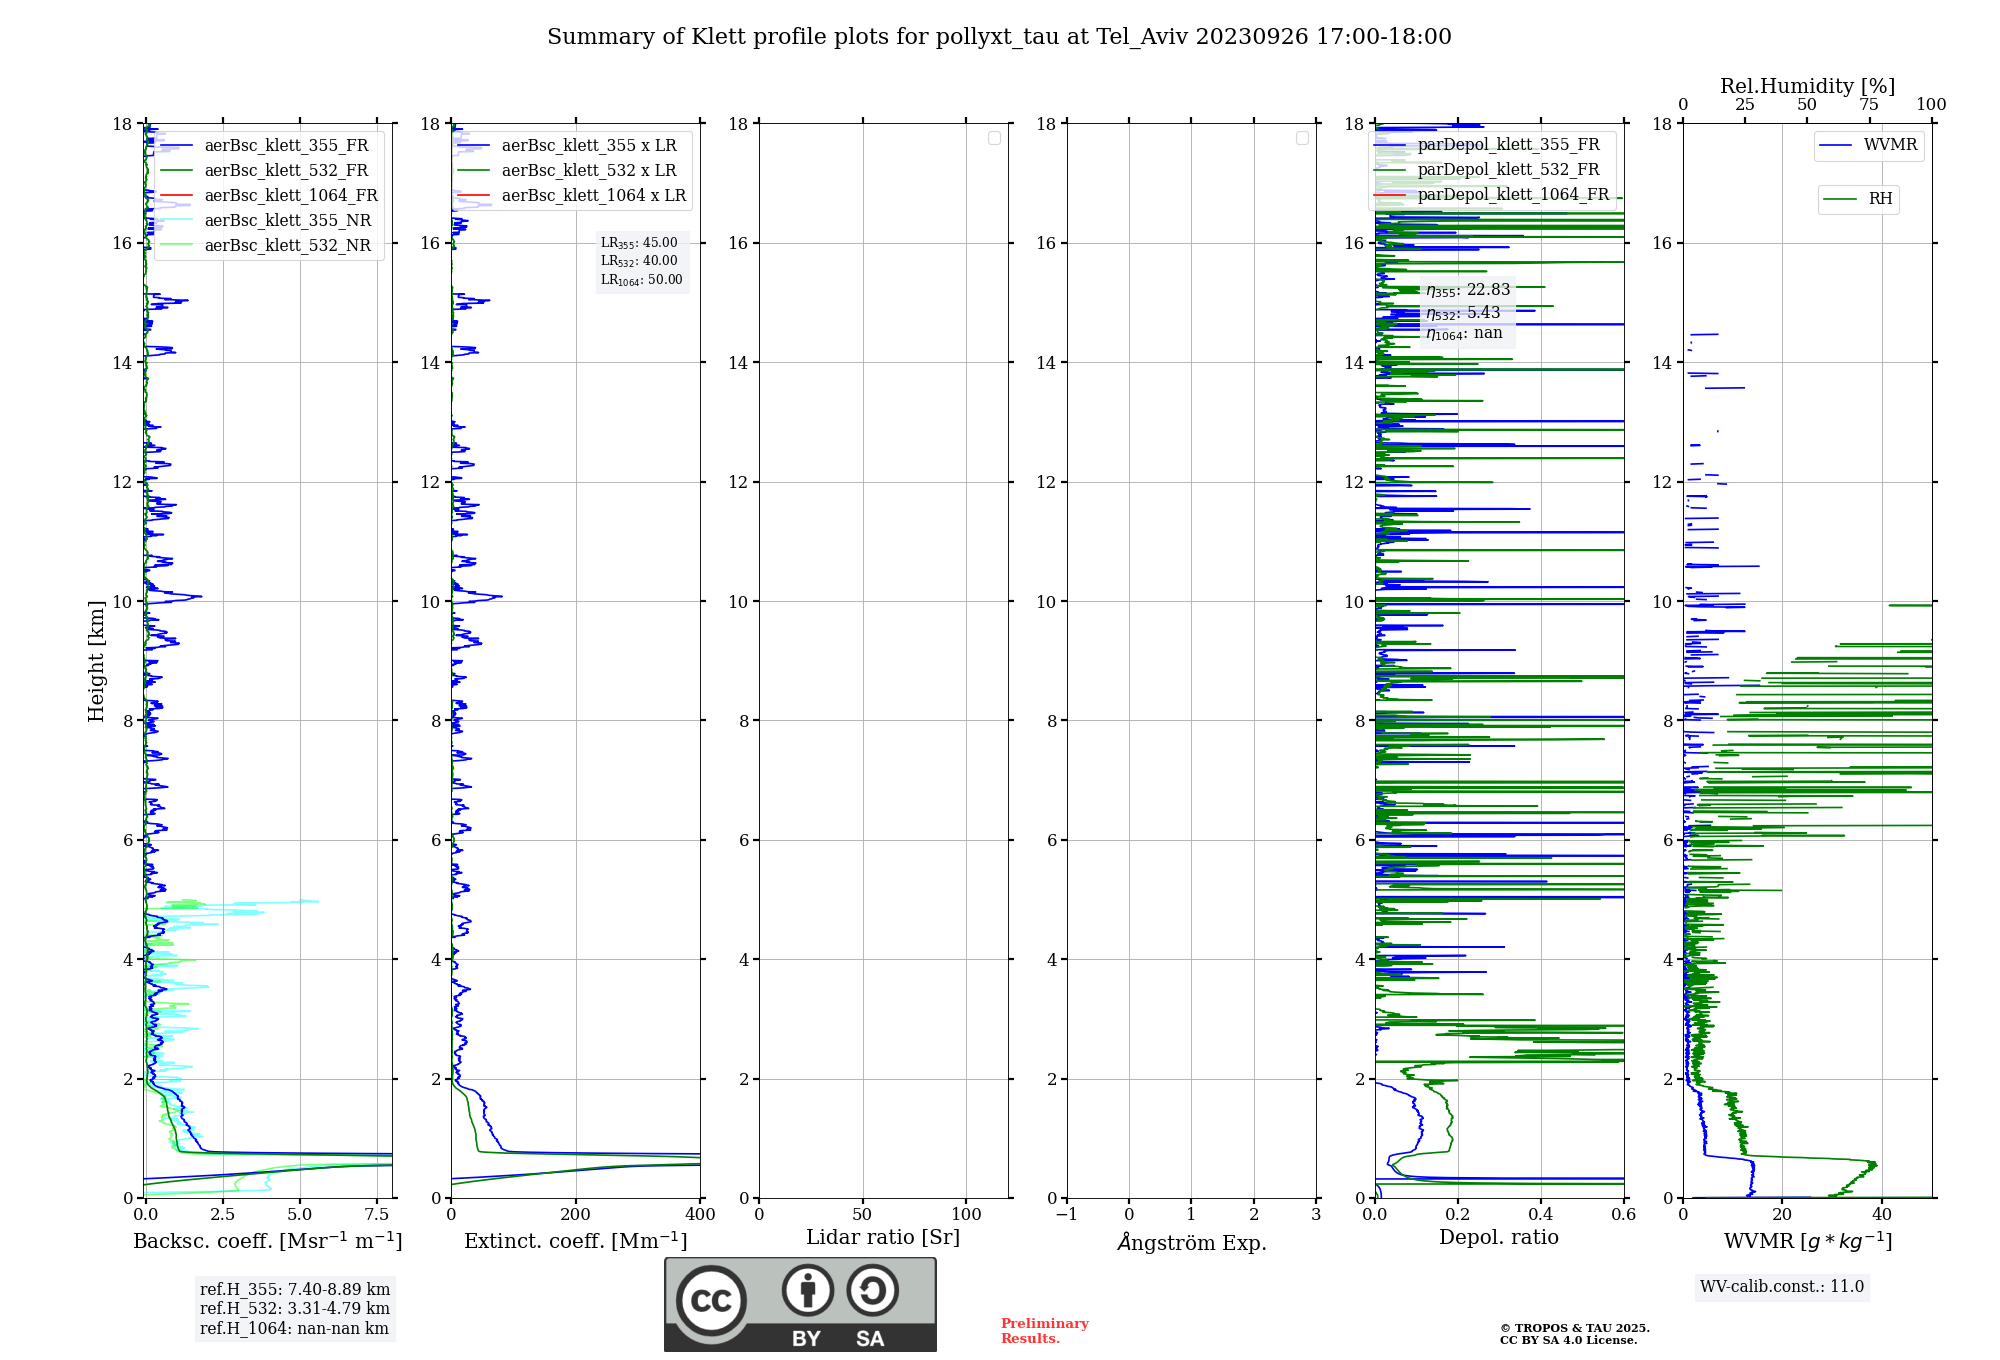Click the empty legend box in Ångström Exp. panel
This screenshot has width=2000, height=1360.
pyautogui.click(x=1302, y=138)
